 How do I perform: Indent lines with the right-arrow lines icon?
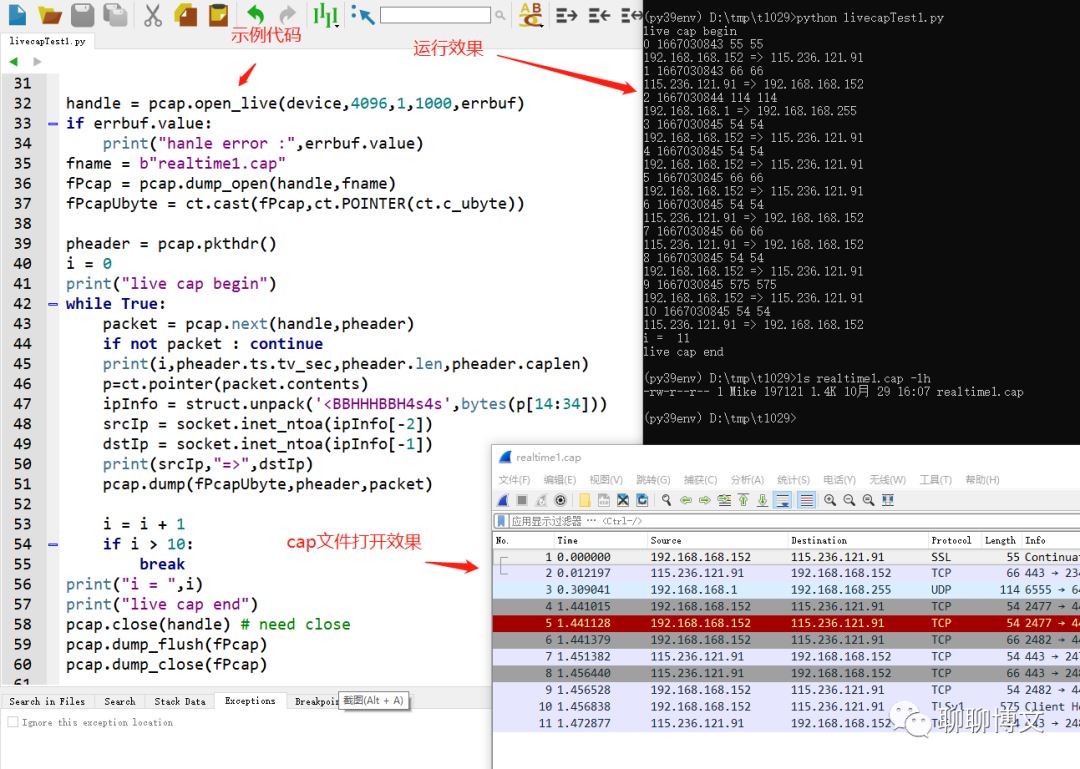566,14
